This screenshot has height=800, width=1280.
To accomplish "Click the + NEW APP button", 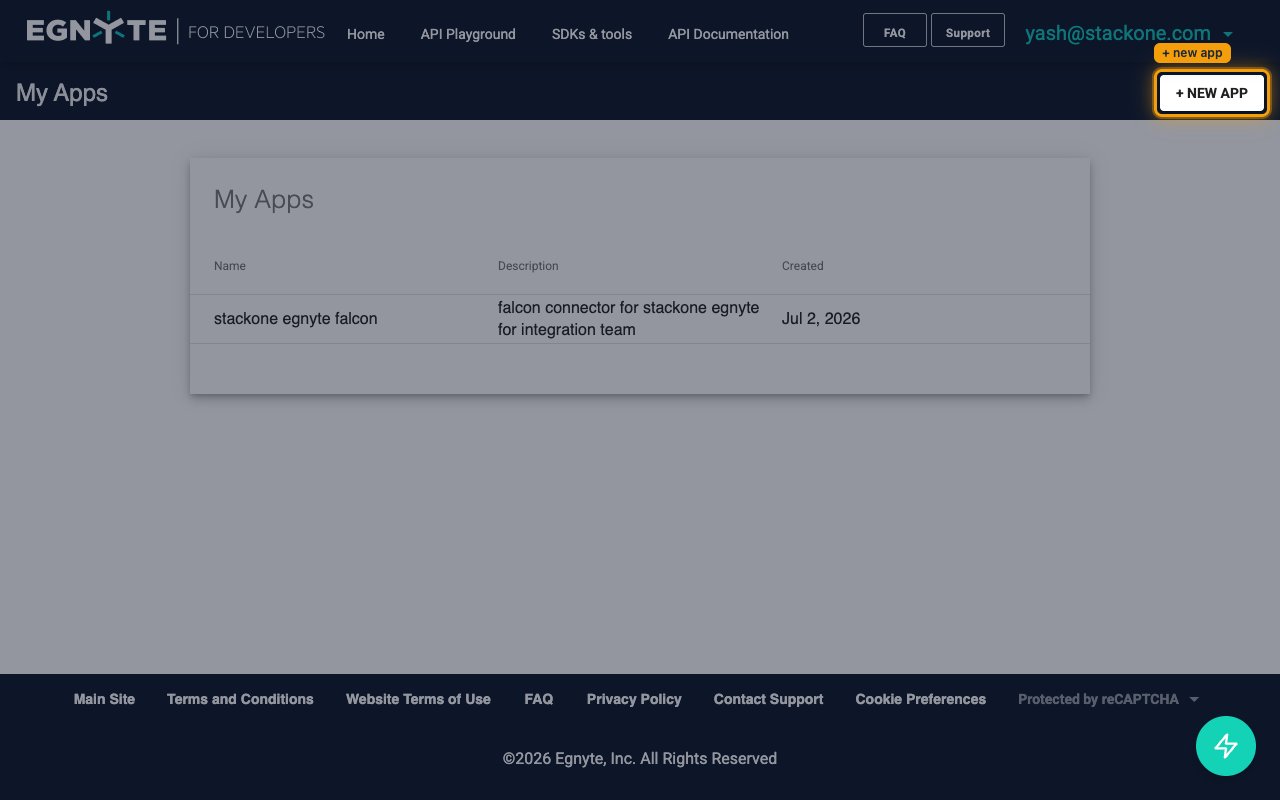I will pyautogui.click(x=1212, y=93).
